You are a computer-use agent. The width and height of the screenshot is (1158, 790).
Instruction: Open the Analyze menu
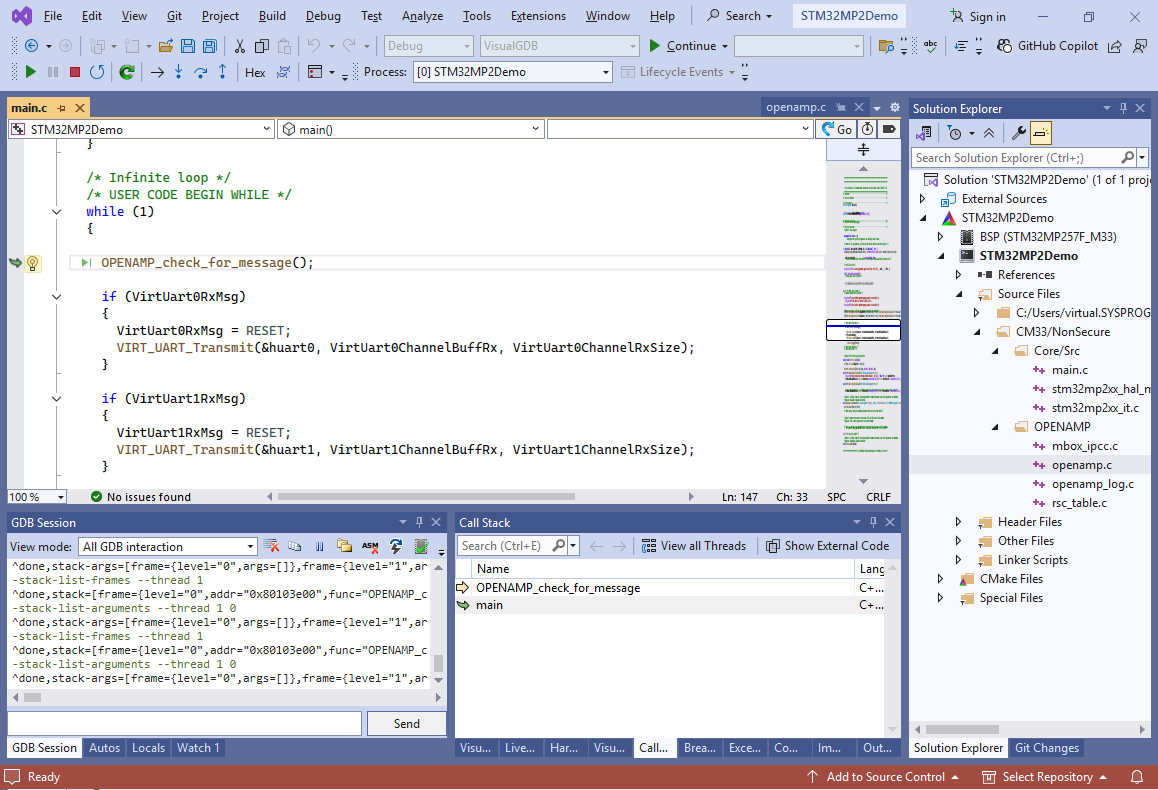(x=422, y=16)
